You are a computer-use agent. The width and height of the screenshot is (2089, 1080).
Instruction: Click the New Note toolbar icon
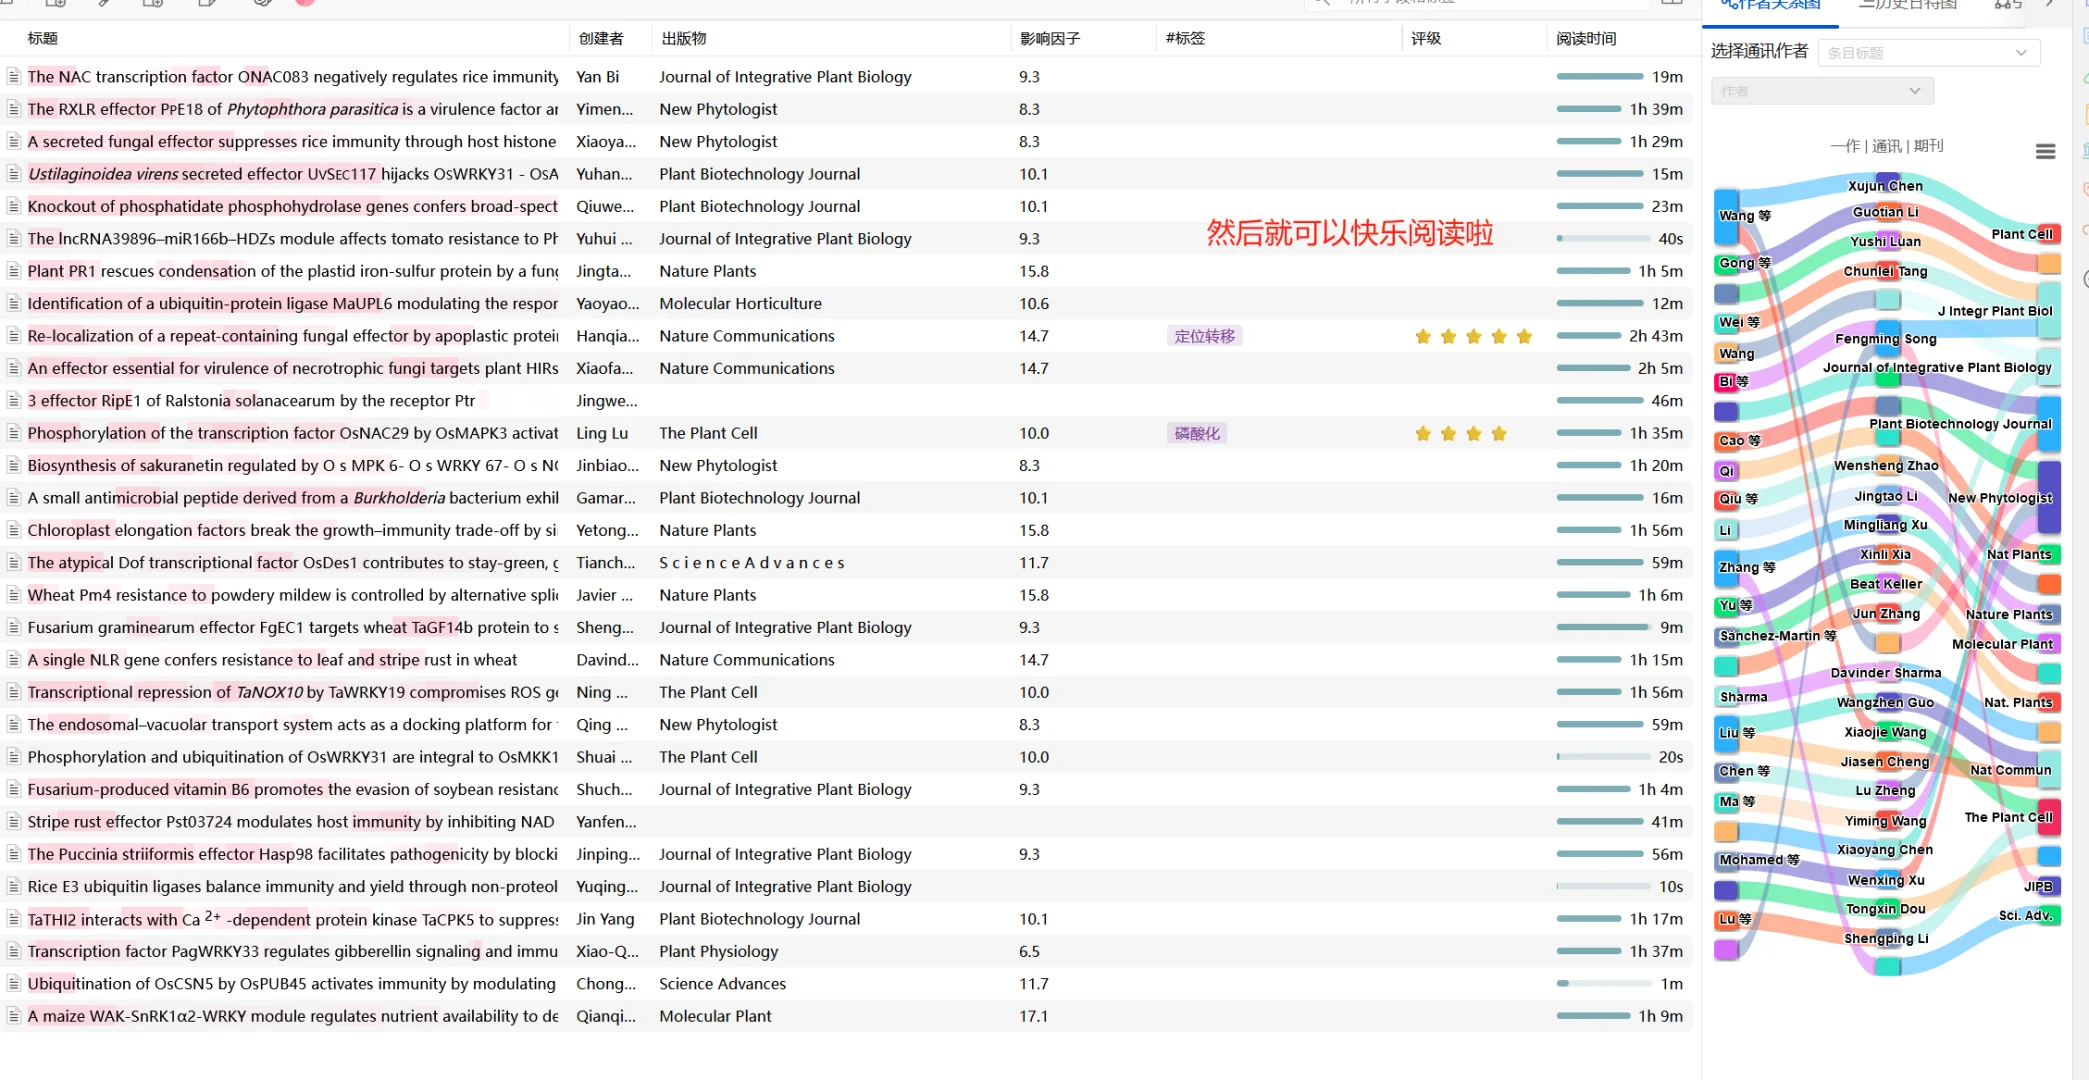click(203, 4)
